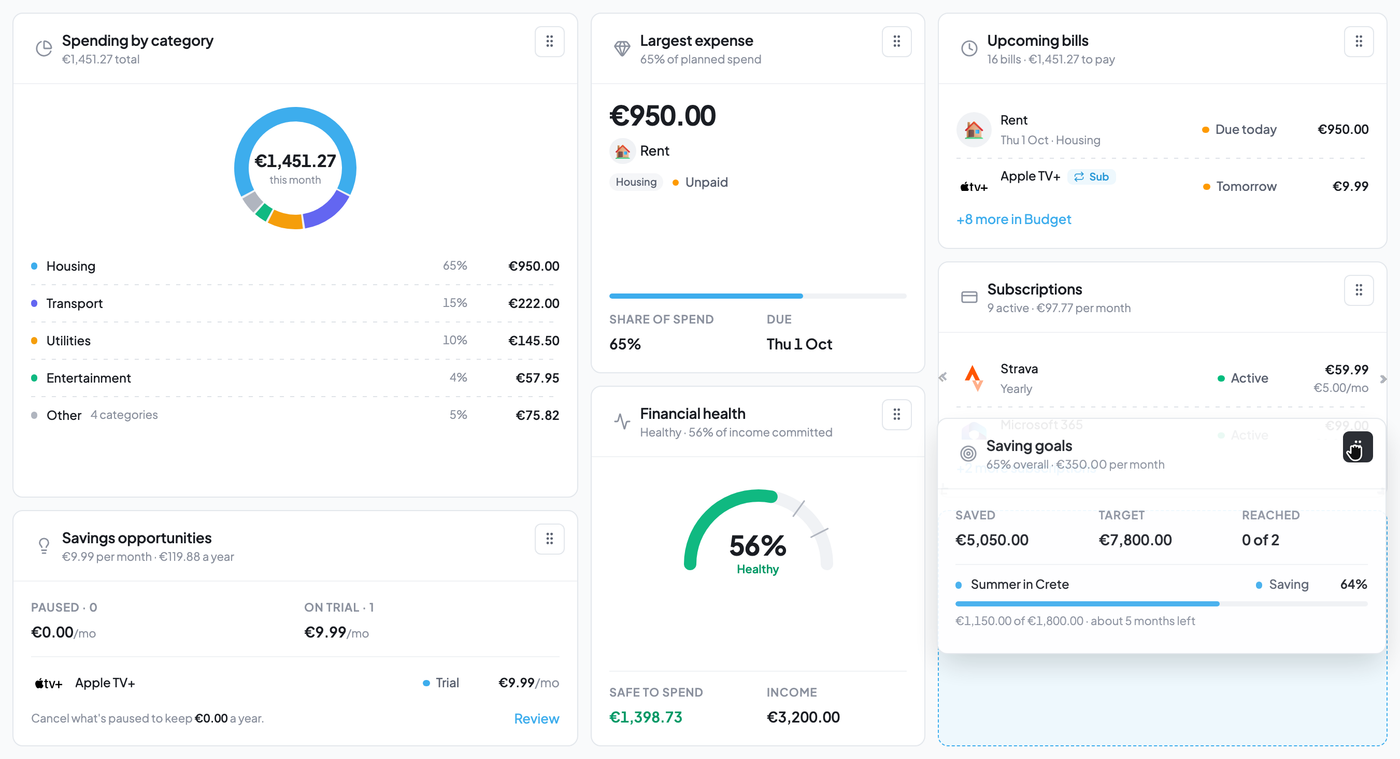Screen dimensions: 1400x759
Task: Click the house icon next to Rent in Largest expense
Action: click(622, 151)
